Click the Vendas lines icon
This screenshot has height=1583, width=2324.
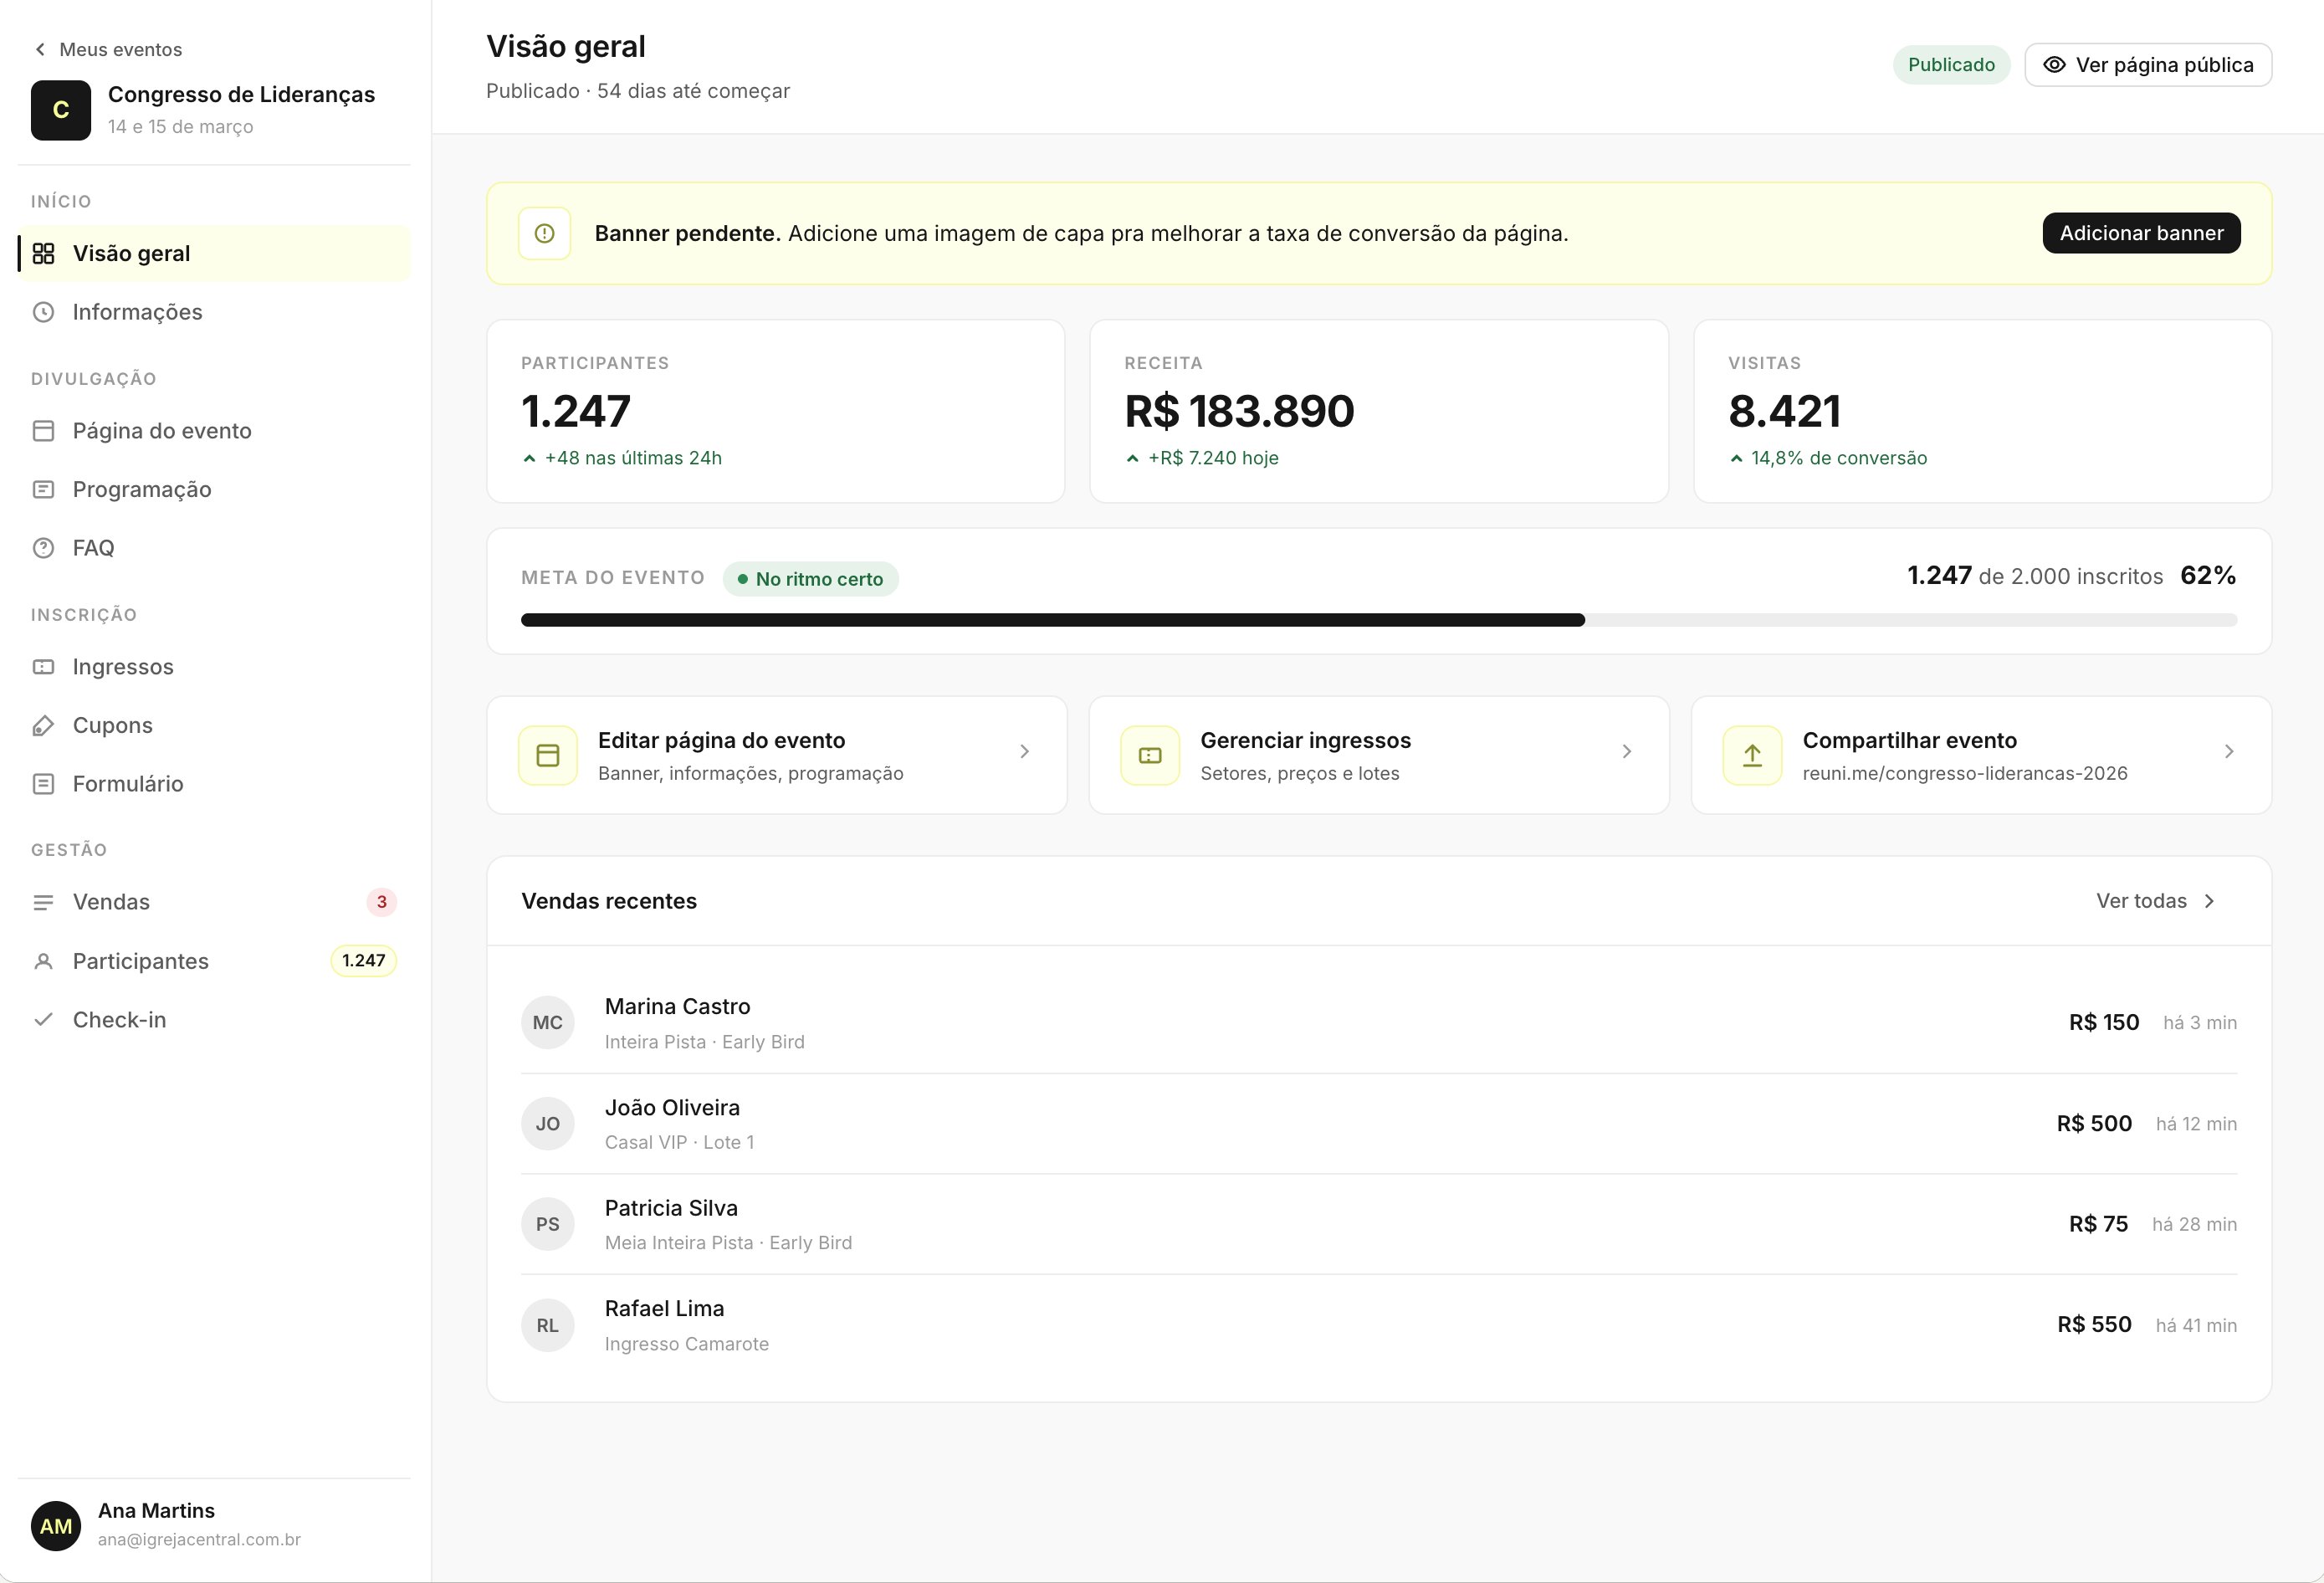[x=43, y=902]
